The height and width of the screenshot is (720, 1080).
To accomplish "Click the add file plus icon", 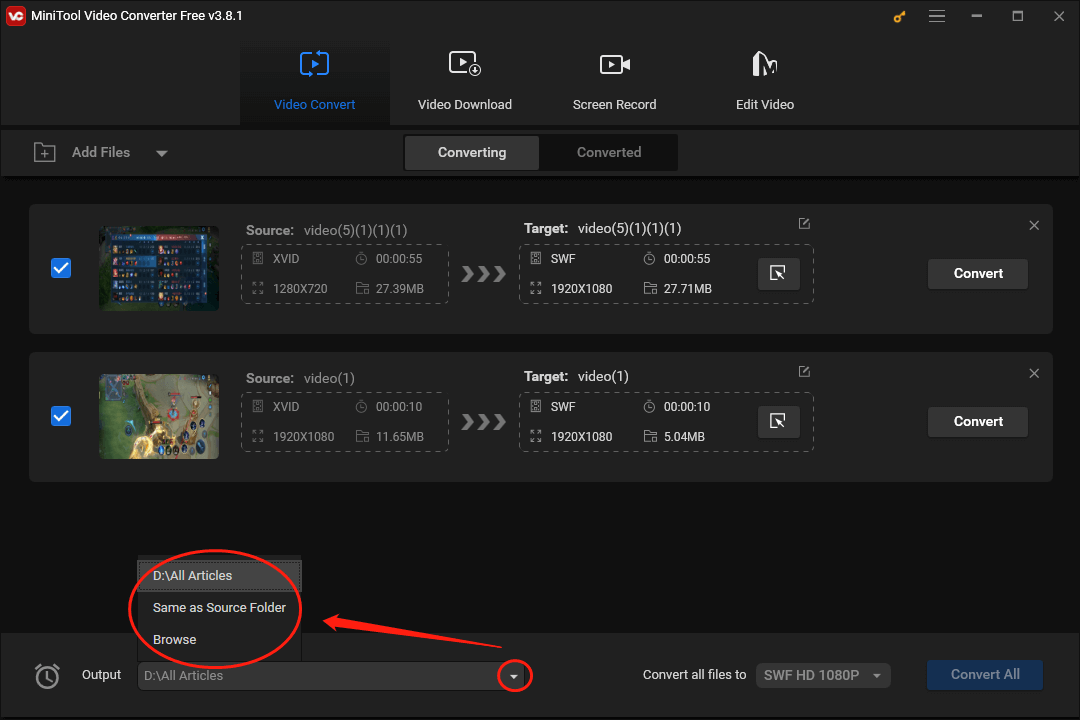I will pos(45,152).
